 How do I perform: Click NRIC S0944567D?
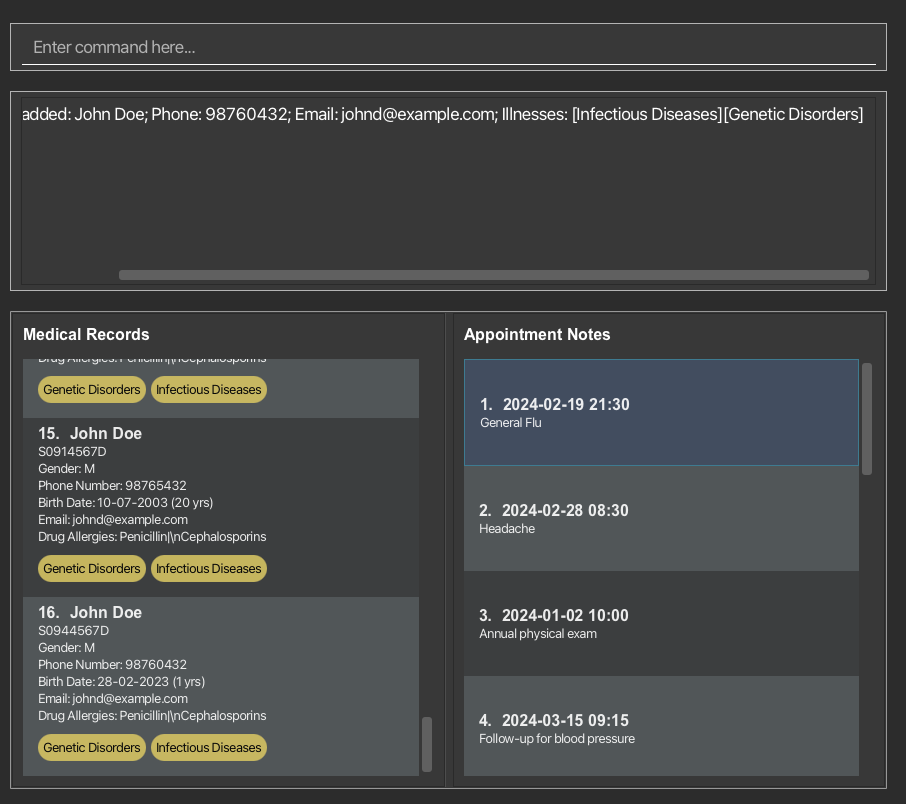[x=73, y=631]
